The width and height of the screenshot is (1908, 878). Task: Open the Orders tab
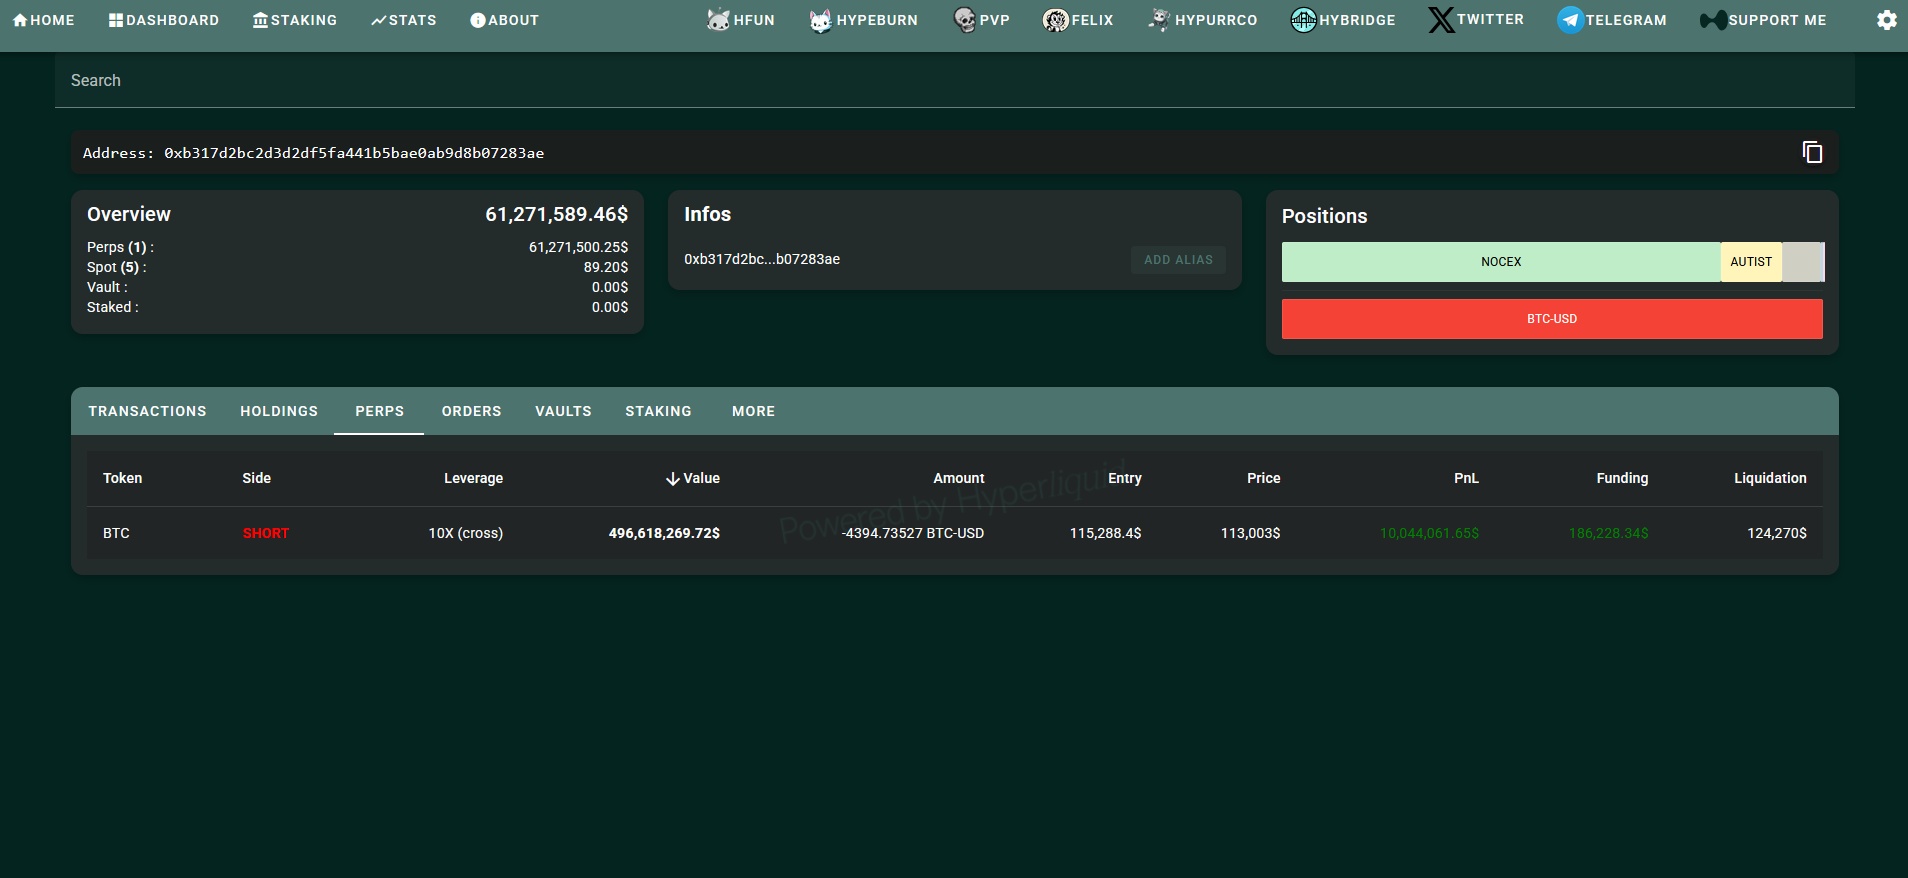coord(471,411)
